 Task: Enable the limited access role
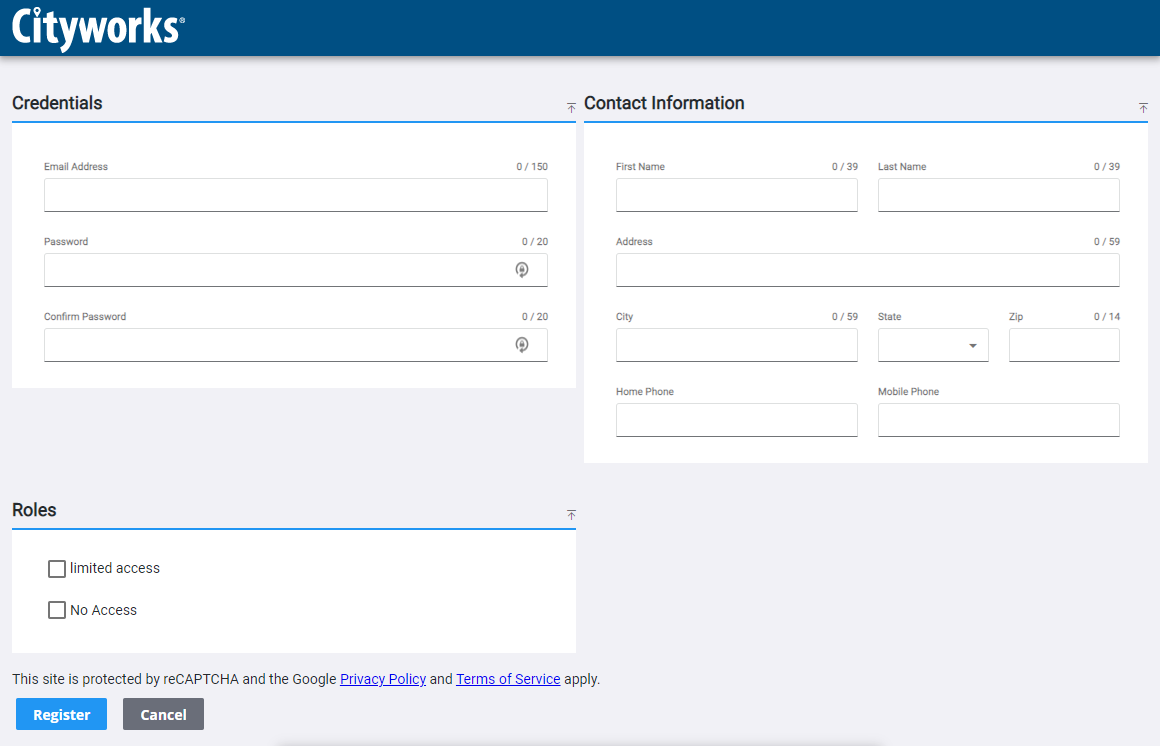[x=57, y=568]
